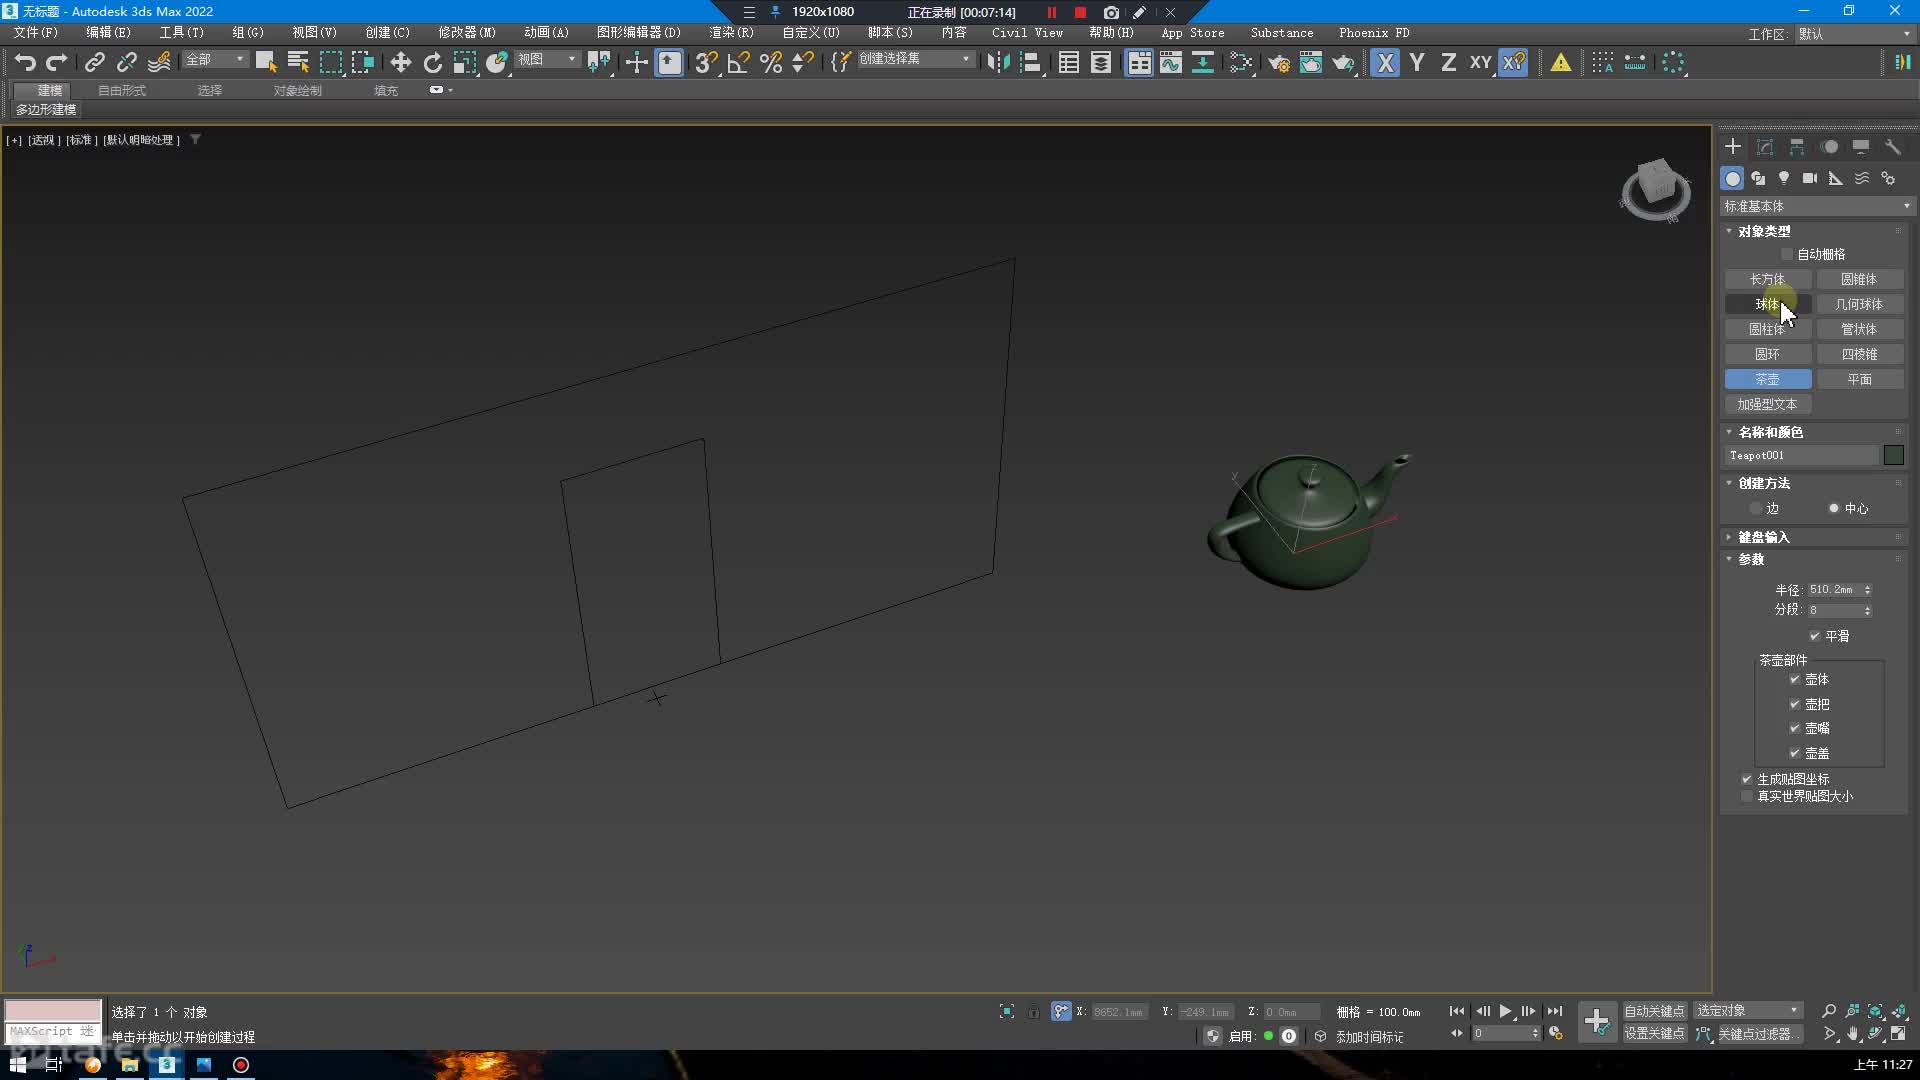Enable 真实世界贴图大小 checkbox
Screen dimensions: 1920x1080
(1747, 796)
